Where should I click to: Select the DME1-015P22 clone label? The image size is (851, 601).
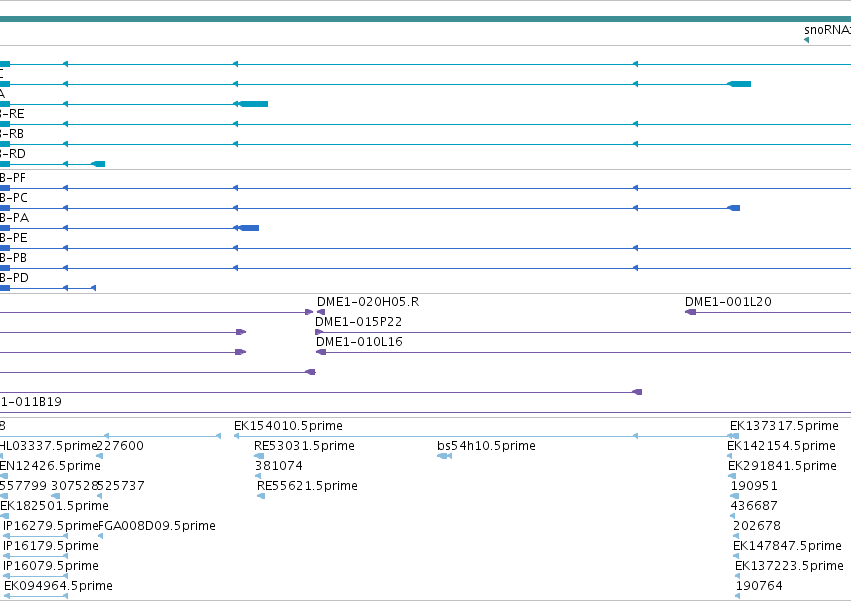click(358, 322)
